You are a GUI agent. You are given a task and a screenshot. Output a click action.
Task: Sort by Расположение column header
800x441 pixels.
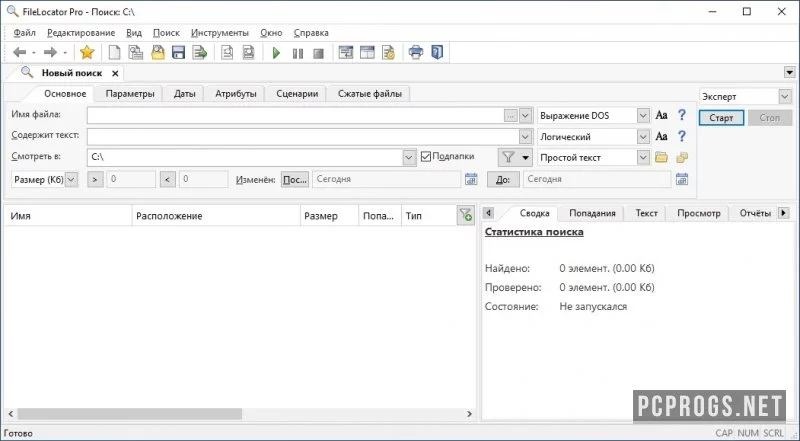216,216
